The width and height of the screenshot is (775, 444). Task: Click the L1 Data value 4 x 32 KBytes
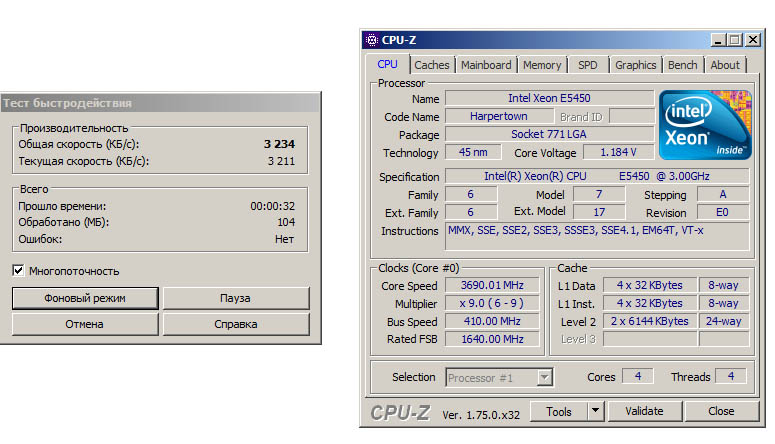click(x=649, y=285)
